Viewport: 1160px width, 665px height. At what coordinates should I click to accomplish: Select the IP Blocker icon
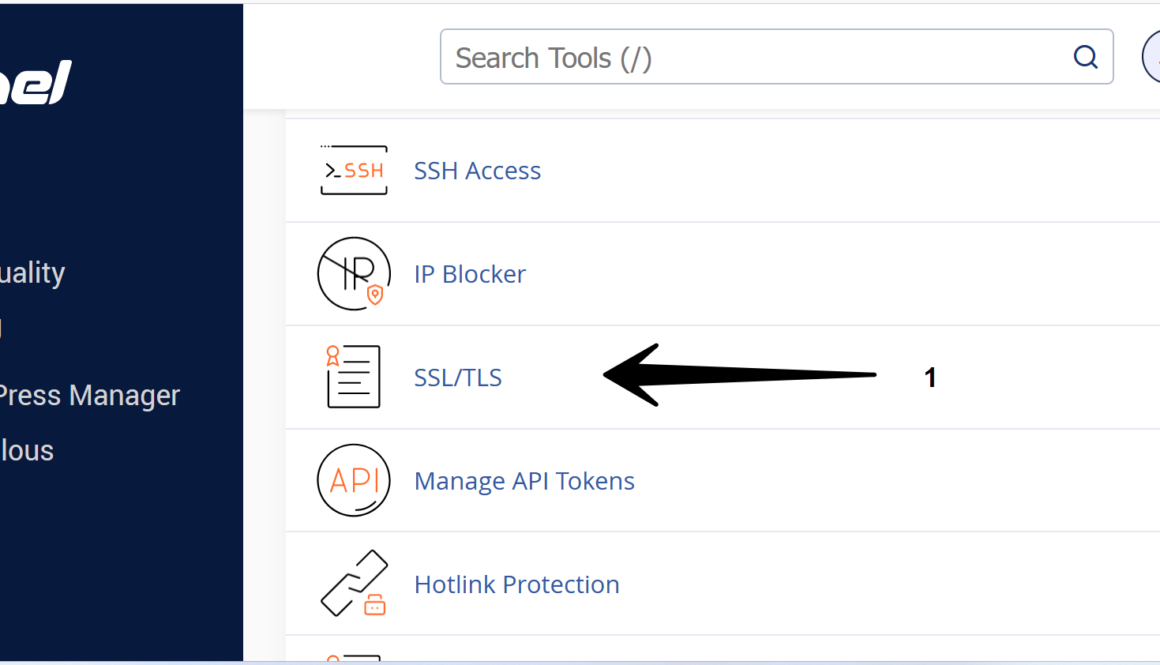353,273
